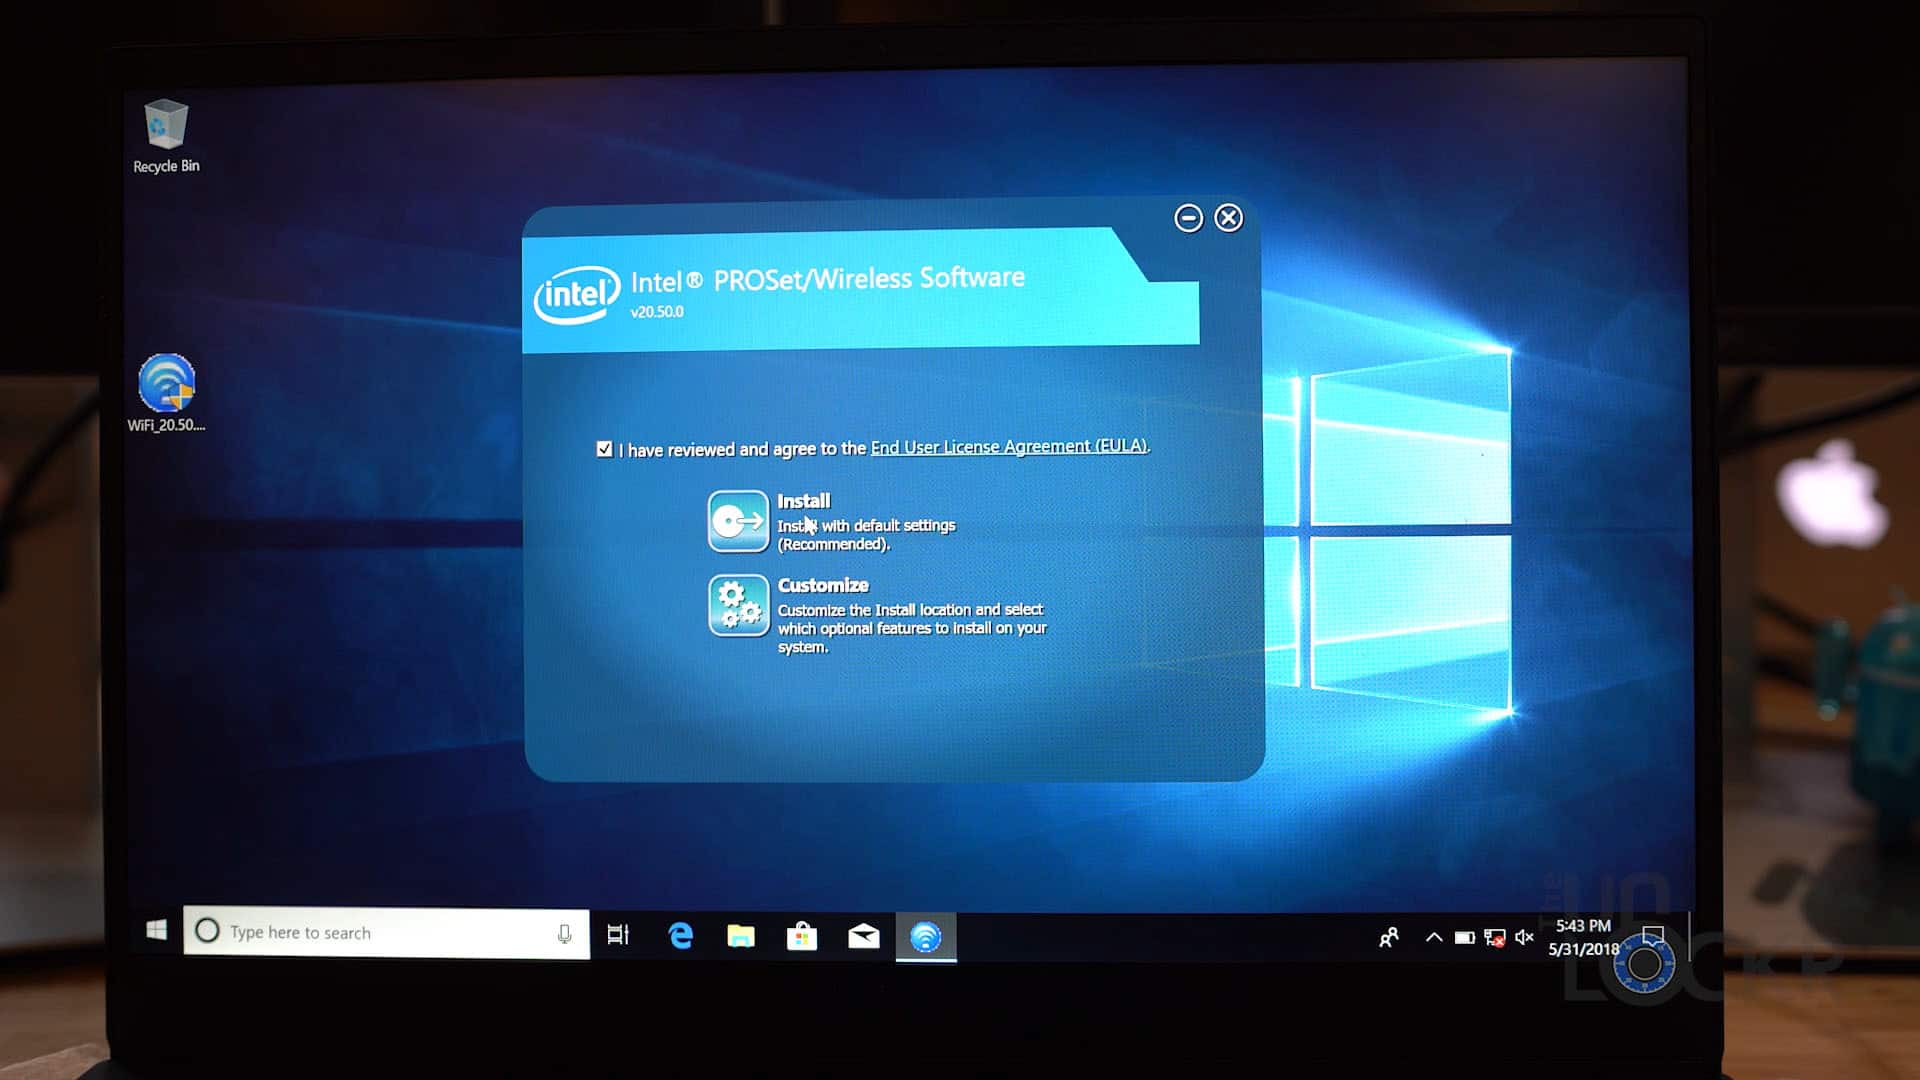Image resolution: width=1920 pixels, height=1080 pixels.
Task: Uncheck the EULA agreement checkbox
Action: tap(604, 449)
